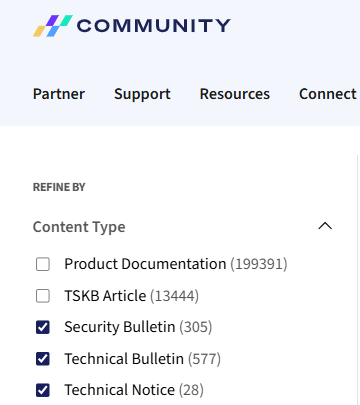The image size is (360, 405).
Task: Check the TSKB Article checkbox
Action: (x=43, y=296)
